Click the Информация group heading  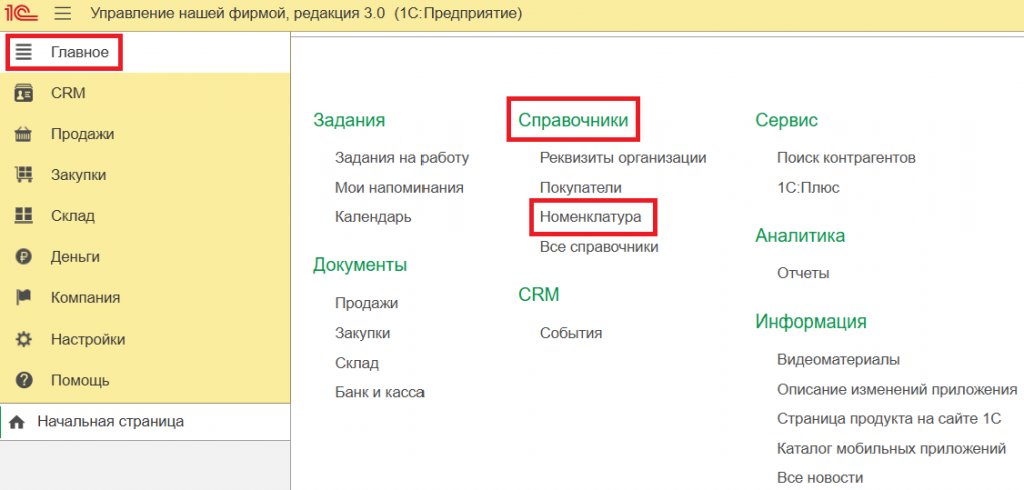click(x=810, y=321)
